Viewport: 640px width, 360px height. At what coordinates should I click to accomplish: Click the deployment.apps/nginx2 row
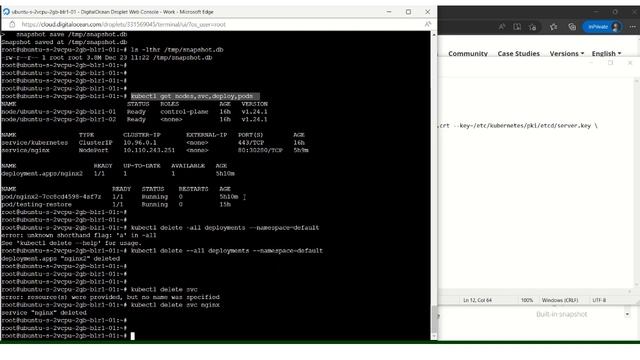118,174
